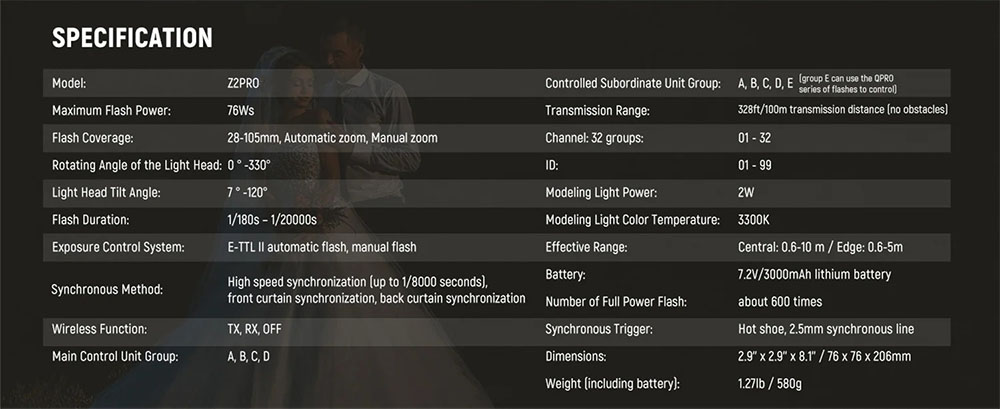Click the Channel: 32 groups label

(594, 137)
